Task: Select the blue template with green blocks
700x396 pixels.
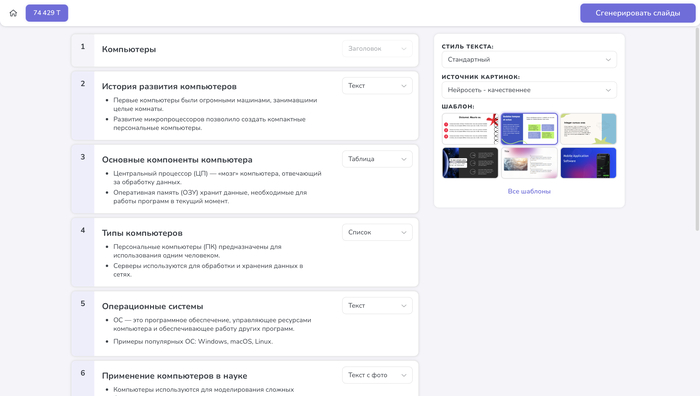Action: pos(529,129)
